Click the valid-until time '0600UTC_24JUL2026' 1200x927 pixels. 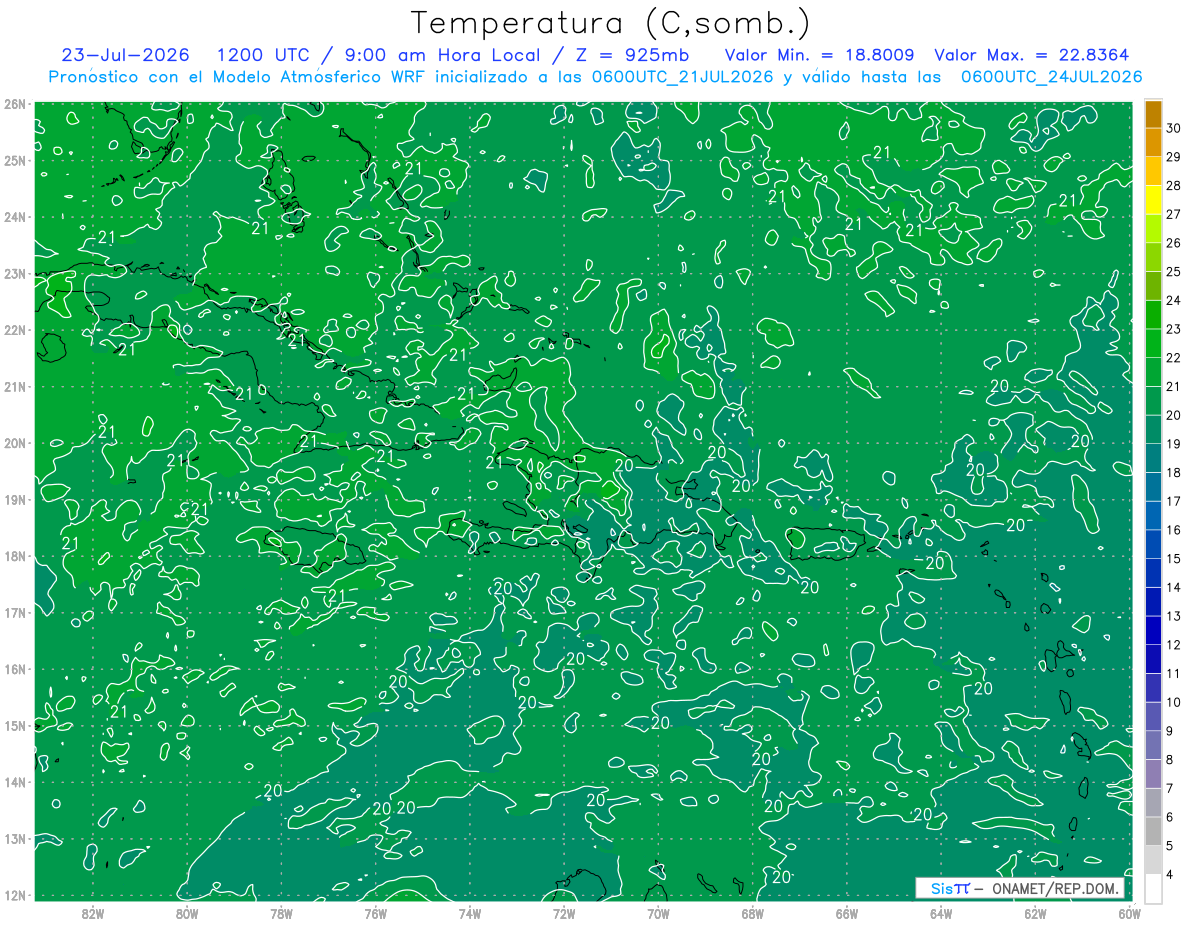(x=1051, y=77)
